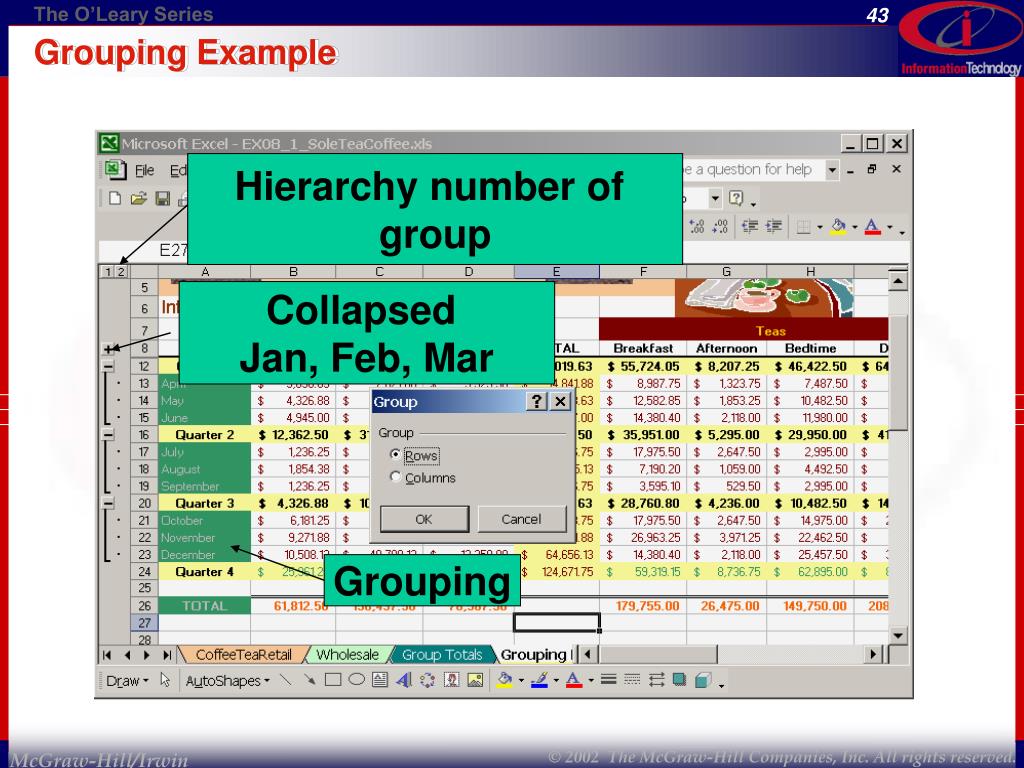Click Line Style icon
1024x768 pixels.
tap(609, 680)
